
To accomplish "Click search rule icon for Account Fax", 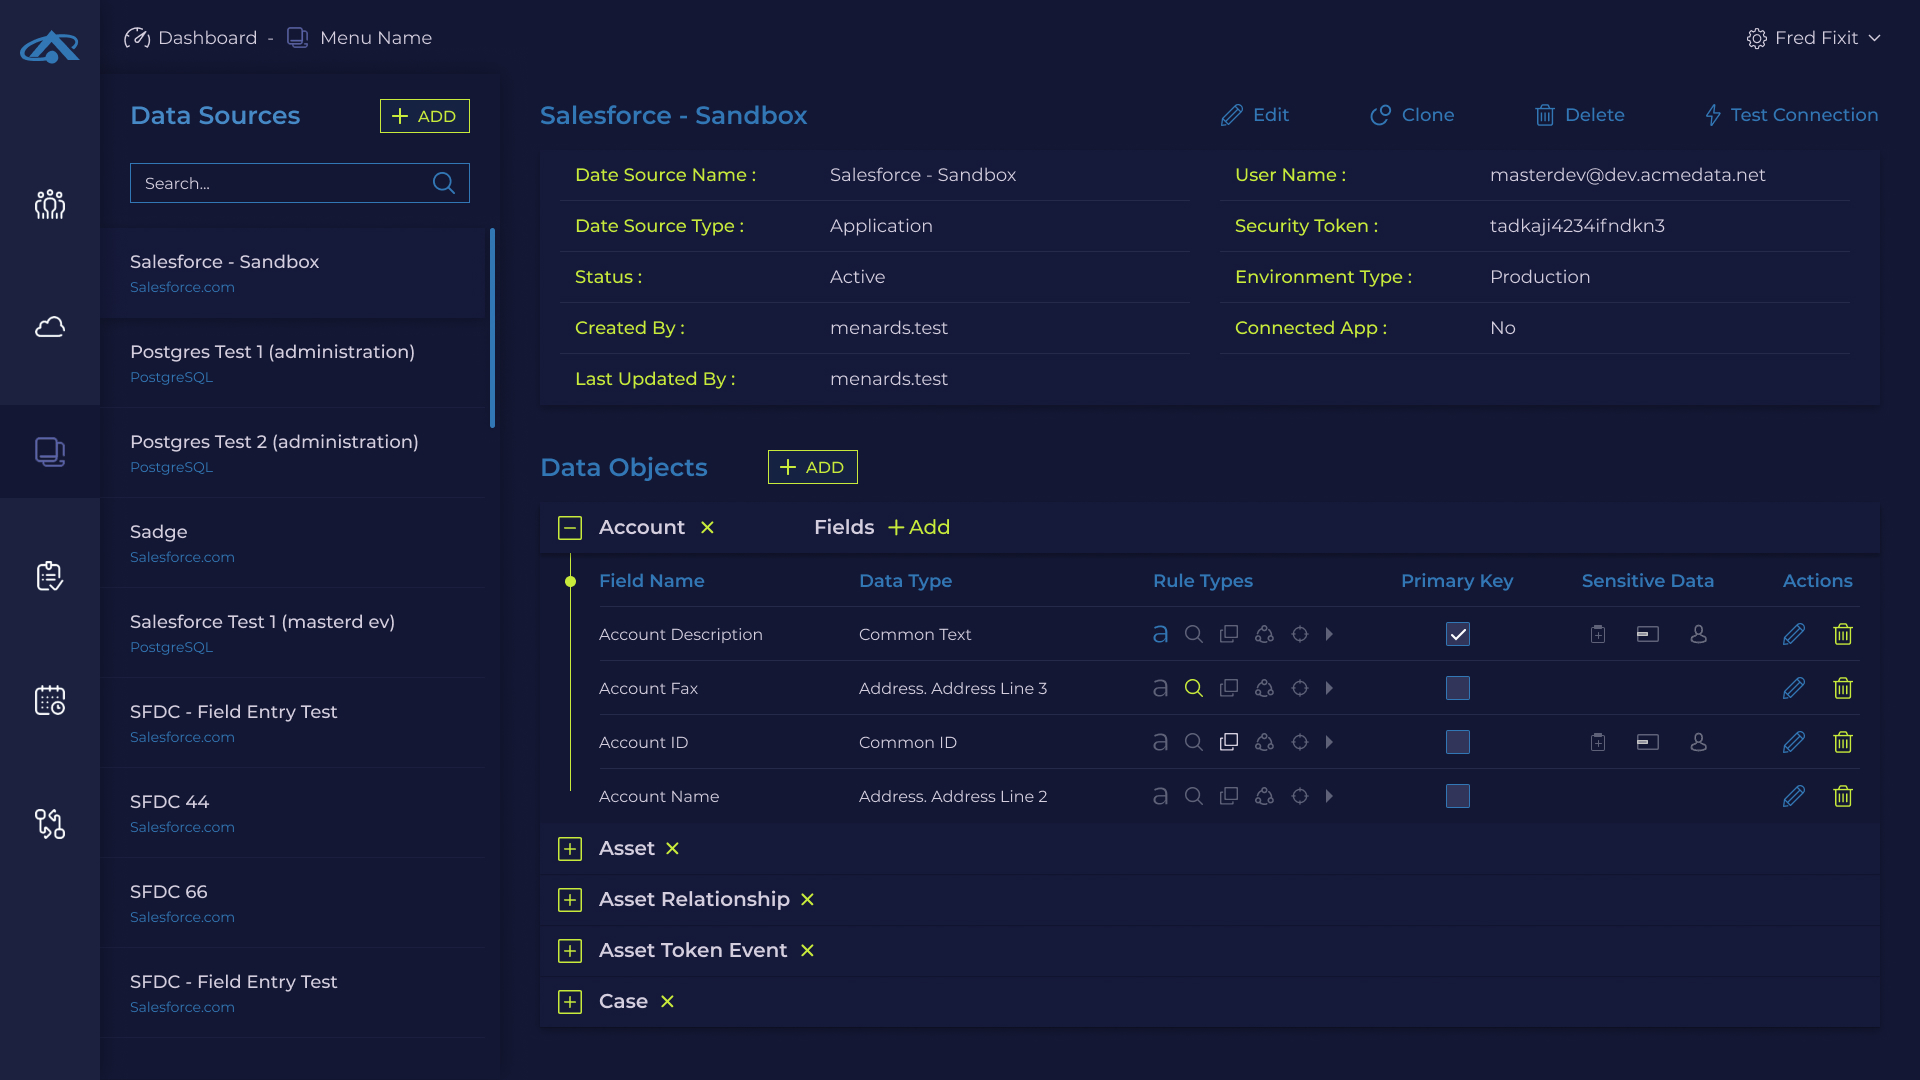I will [x=1193, y=688].
